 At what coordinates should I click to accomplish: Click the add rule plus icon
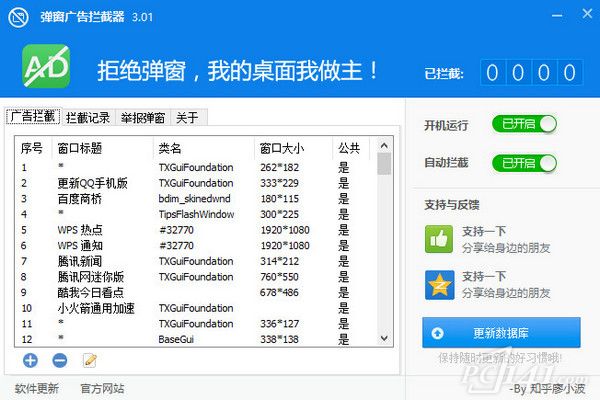30,361
